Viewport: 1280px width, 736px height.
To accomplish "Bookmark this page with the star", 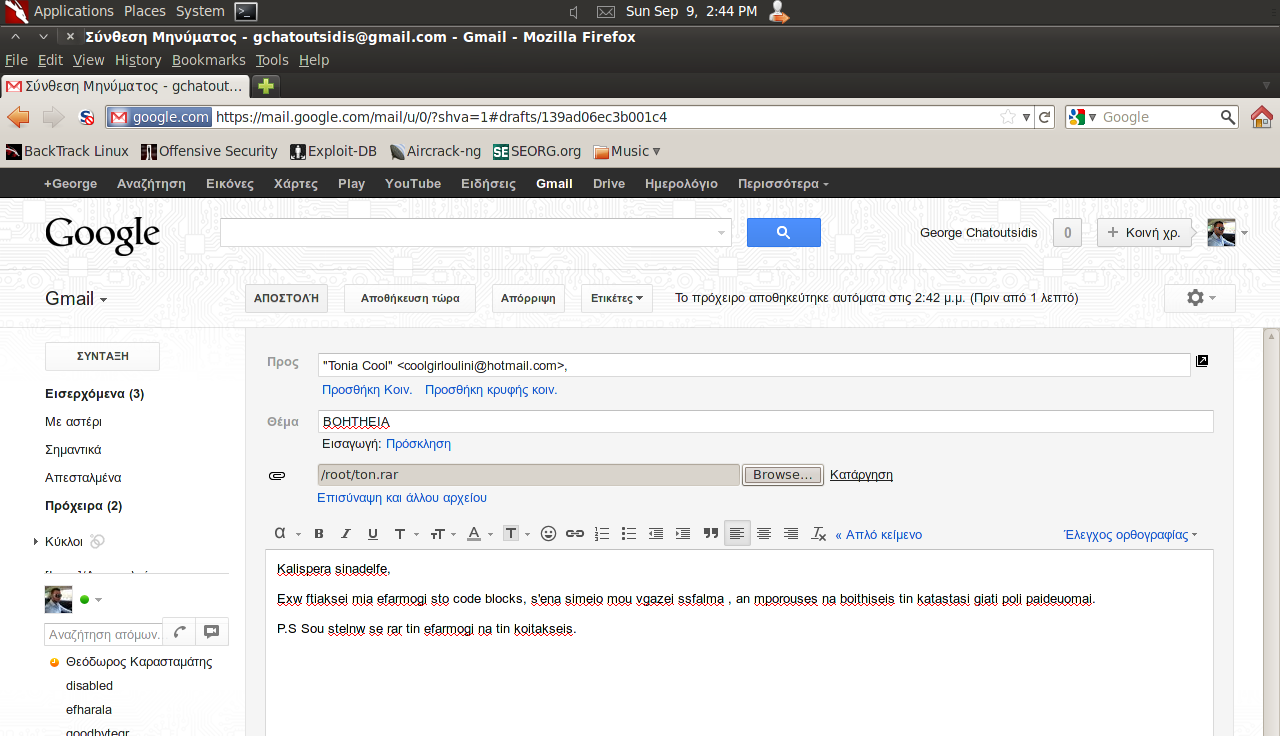I will [x=1008, y=117].
